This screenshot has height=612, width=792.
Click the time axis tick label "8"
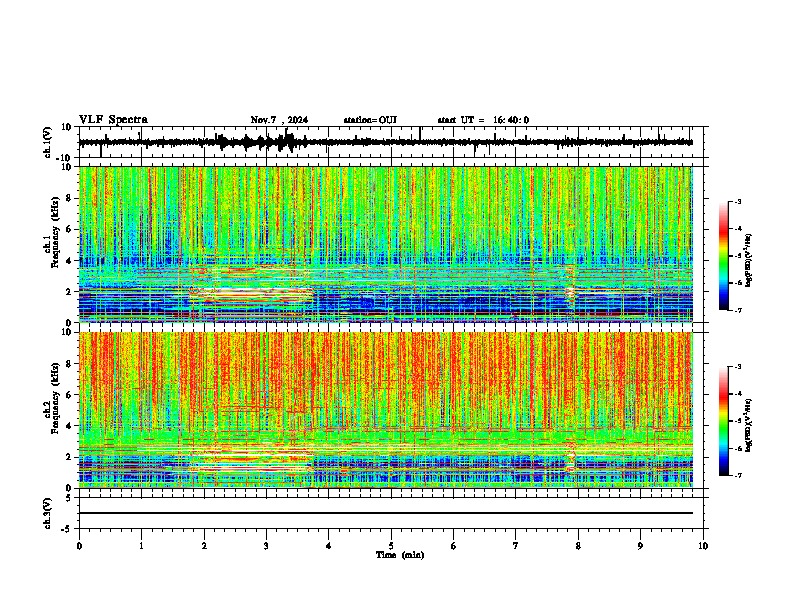pyautogui.click(x=578, y=546)
